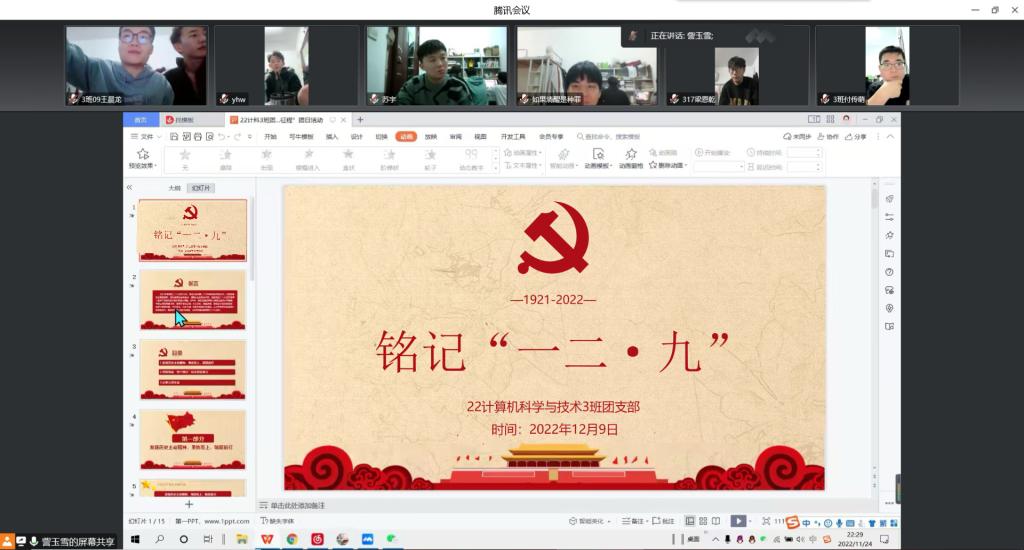
Task: Click the WPS icon in the taskbar
Action: click(x=267, y=540)
